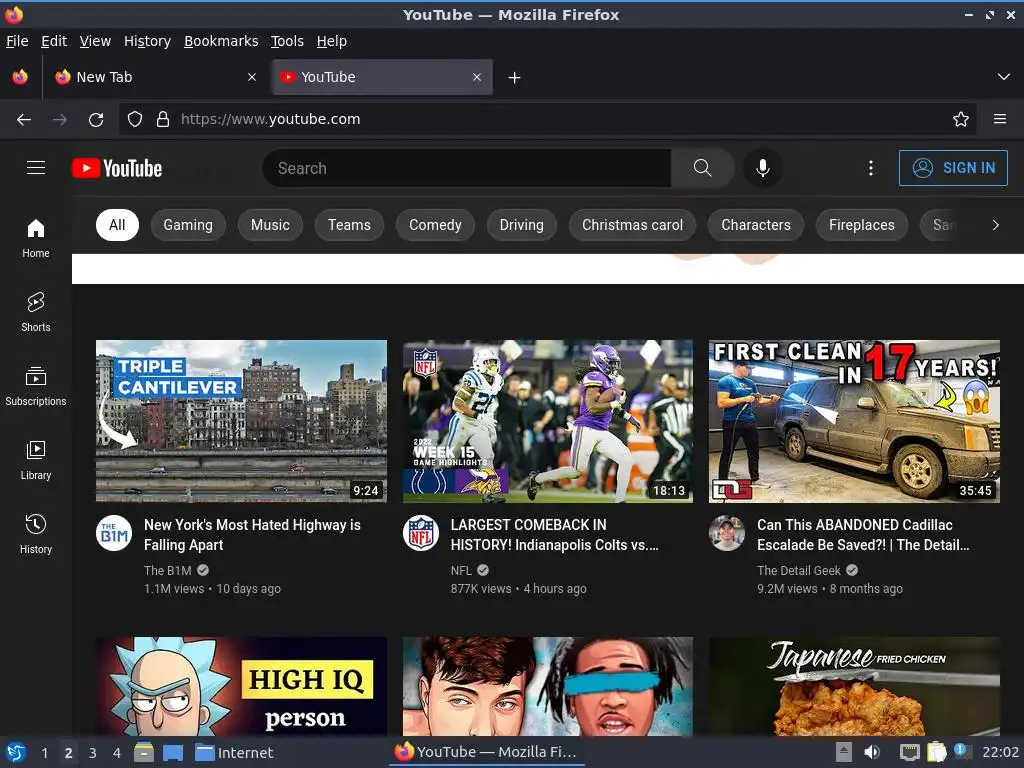Open tracking protection shield icon
Viewport: 1024px width, 768px height.
135,120
